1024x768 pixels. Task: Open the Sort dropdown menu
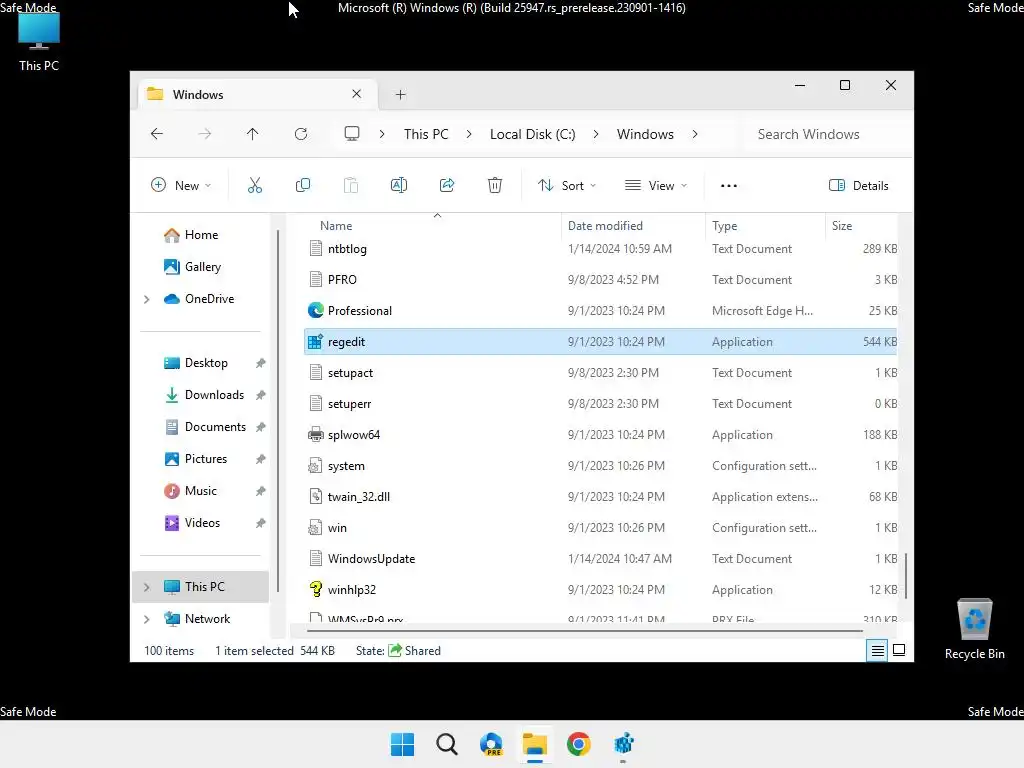pos(567,185)
